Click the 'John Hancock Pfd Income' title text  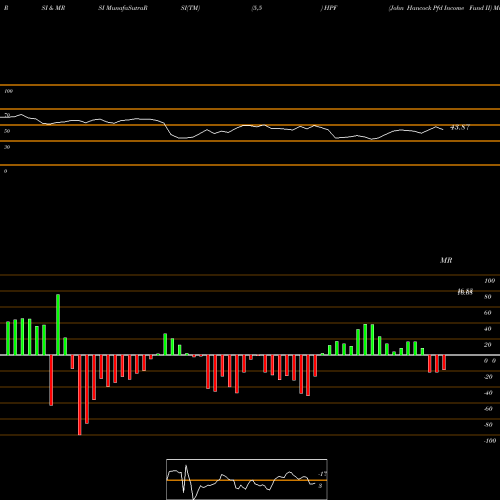426,8
